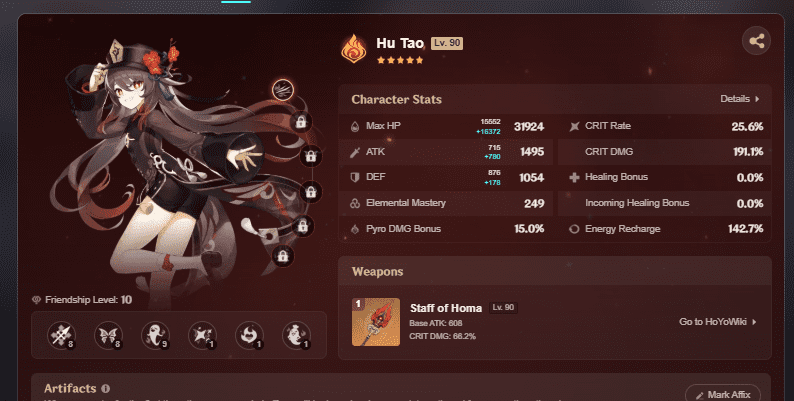Select the CRIT Rate stat row

(x=664, y=126)
